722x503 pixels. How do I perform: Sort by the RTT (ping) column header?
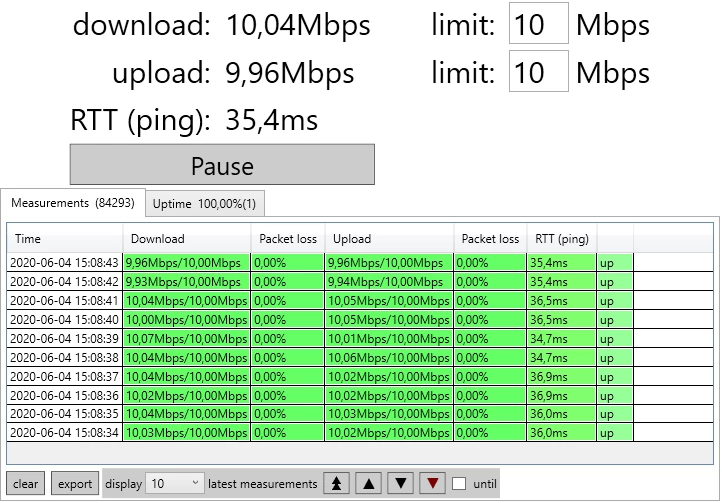click(x=562, y=239)
